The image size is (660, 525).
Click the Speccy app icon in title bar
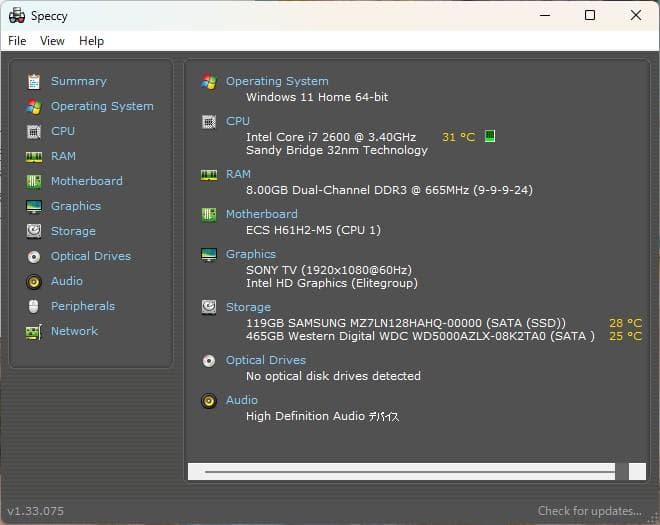(x=17, y=16)
